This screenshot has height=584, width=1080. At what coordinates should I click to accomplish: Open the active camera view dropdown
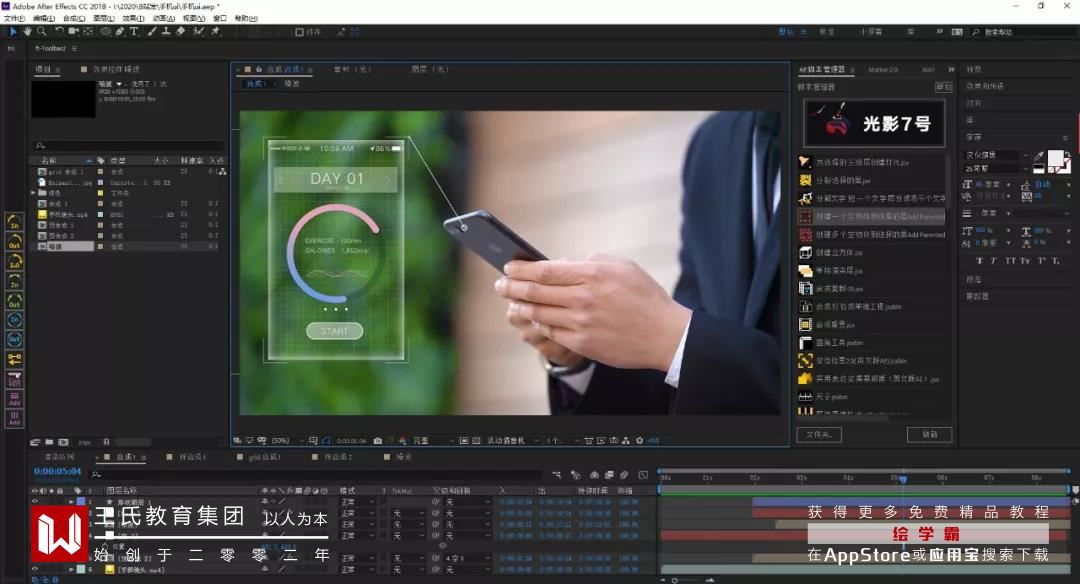(x=513, y=441)
